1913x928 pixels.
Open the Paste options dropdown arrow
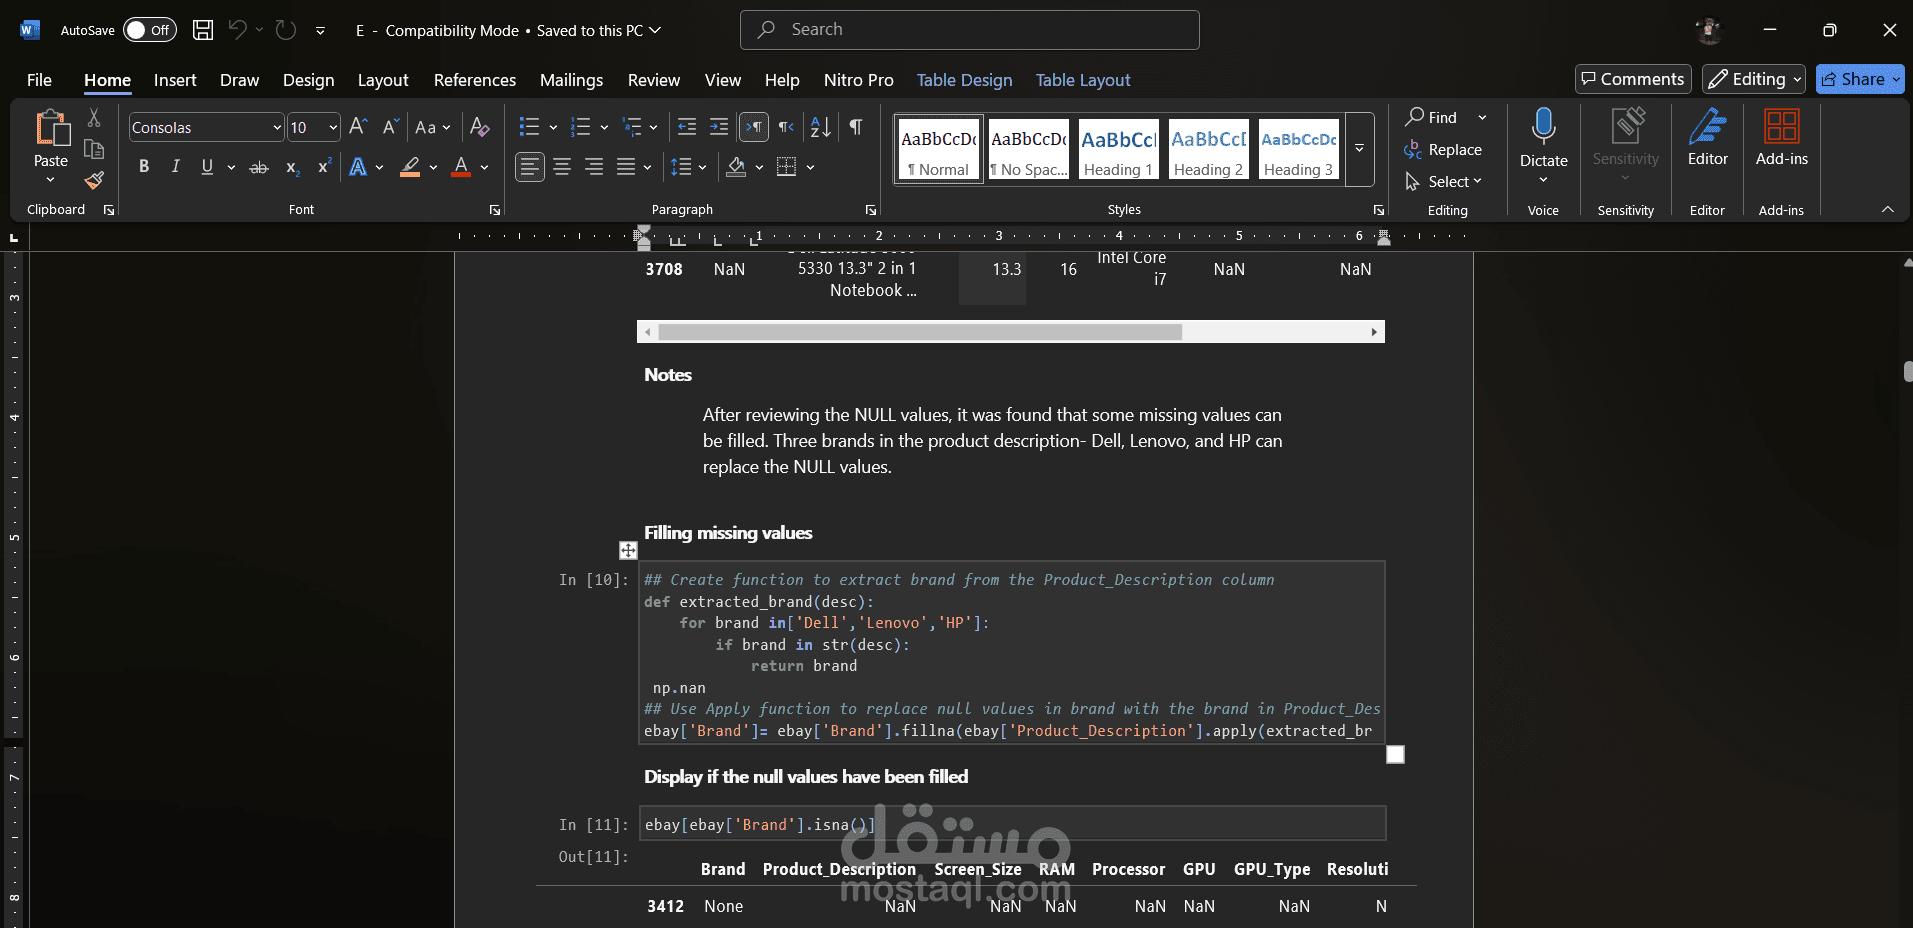(50, 180)
